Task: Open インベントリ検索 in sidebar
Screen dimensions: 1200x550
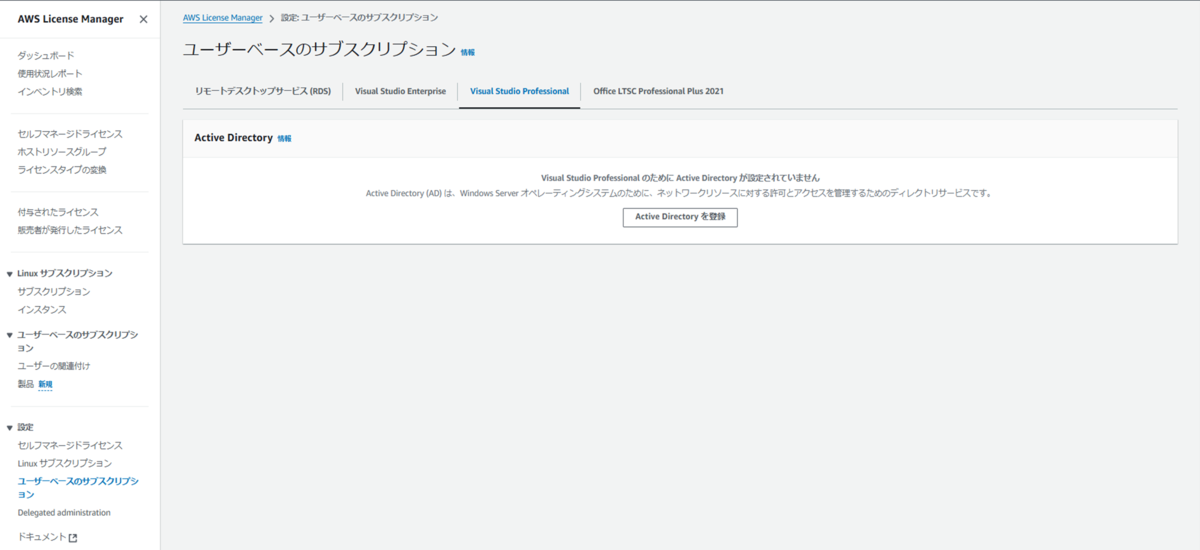Action: click(x=50, y=91)
